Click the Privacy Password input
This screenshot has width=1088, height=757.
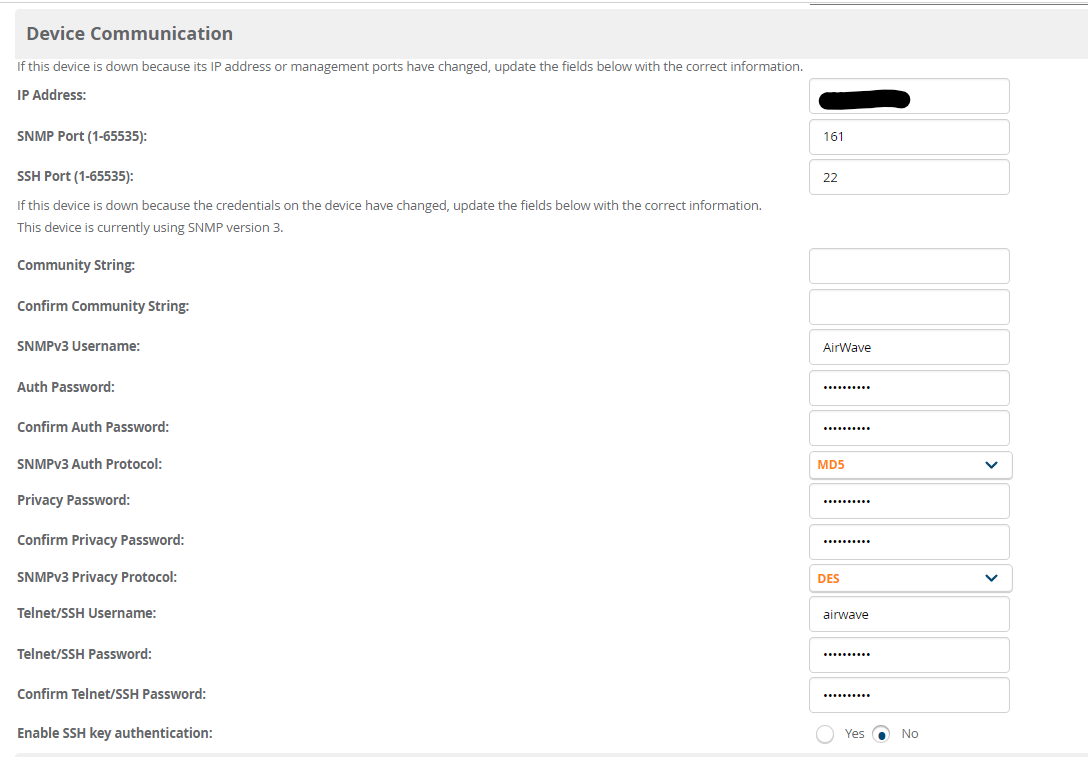click(x=909, y=501)
